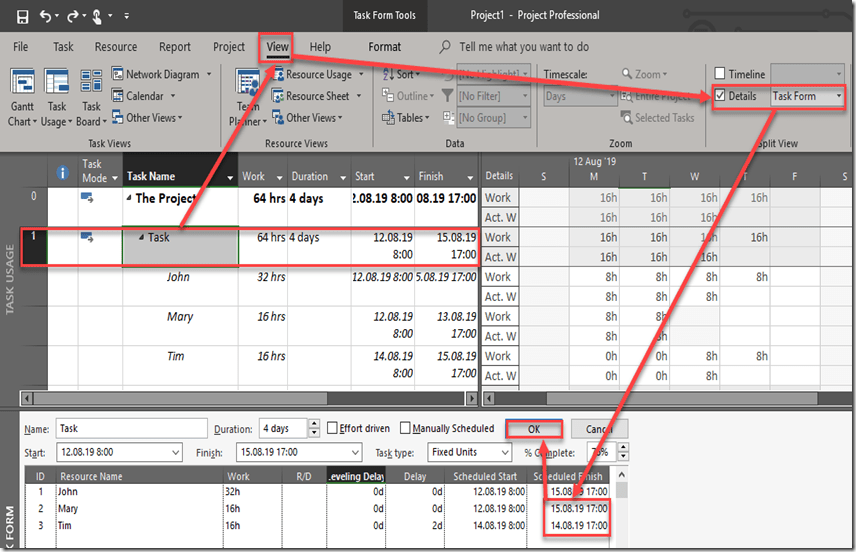Switch to the View ribbon tab
This screenshot has height=552, width=856.
point(277,47)
